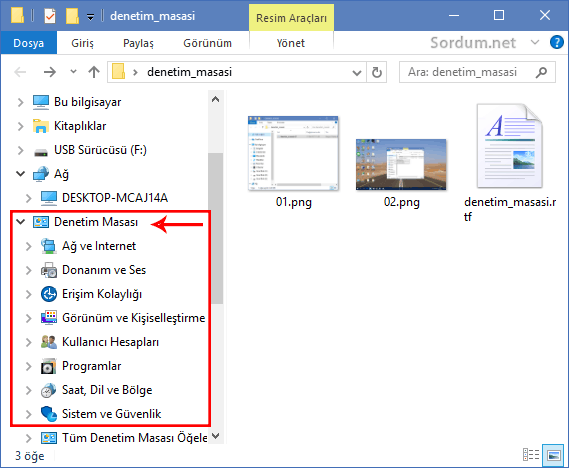Select the 02.png thumbnail
Screen dimensions: 569x468
[401, 164]
